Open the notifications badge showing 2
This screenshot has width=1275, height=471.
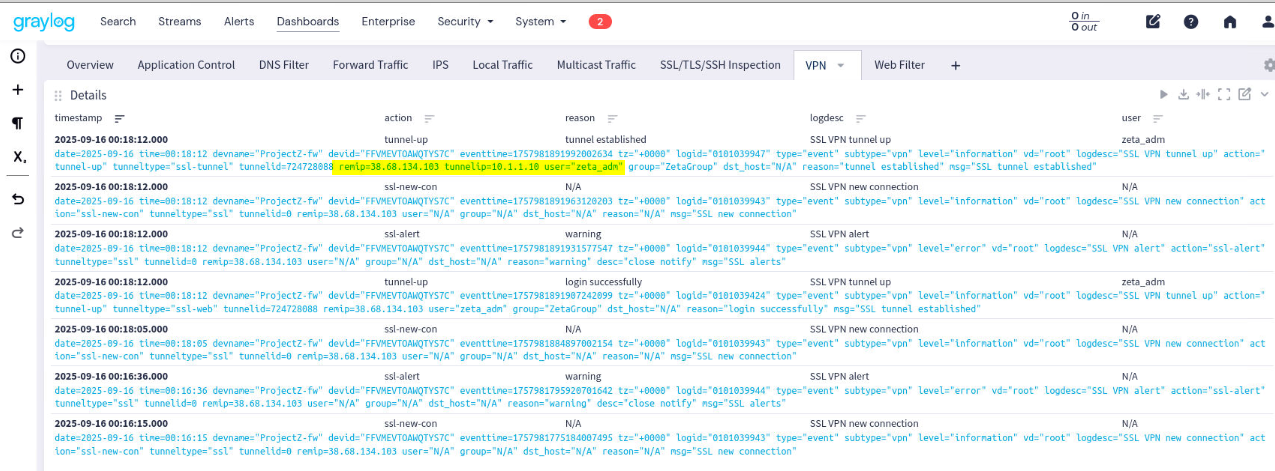coord(600,21)
